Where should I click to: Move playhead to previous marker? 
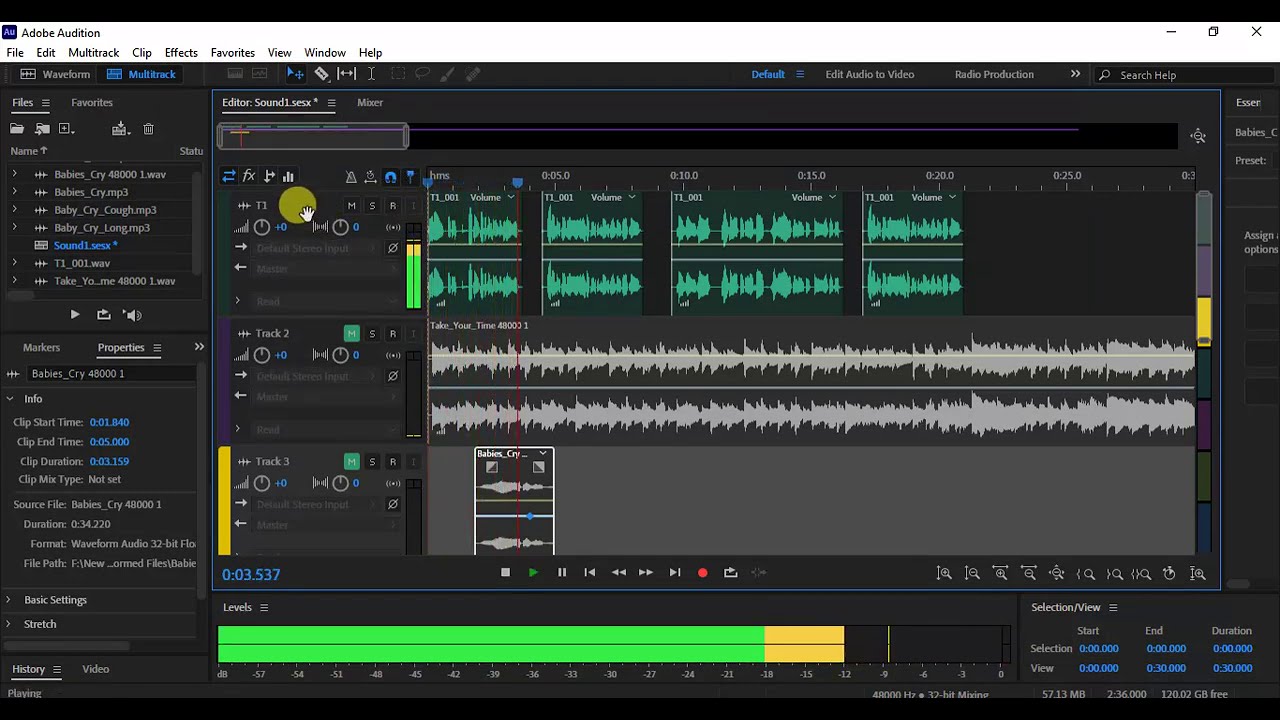[x=590, y=573]
